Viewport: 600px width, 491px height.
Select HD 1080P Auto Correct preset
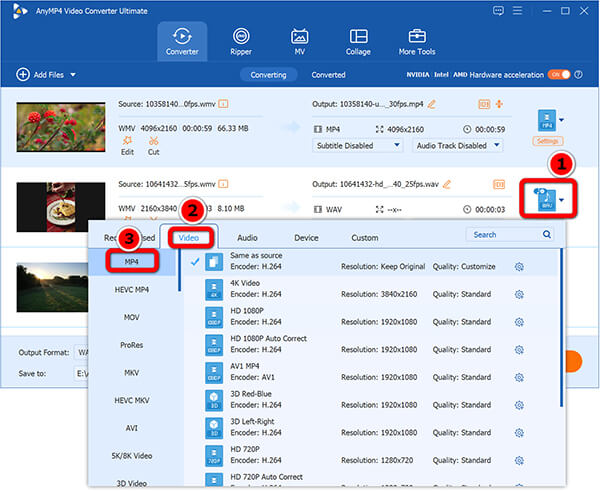(x=371, y=344)
